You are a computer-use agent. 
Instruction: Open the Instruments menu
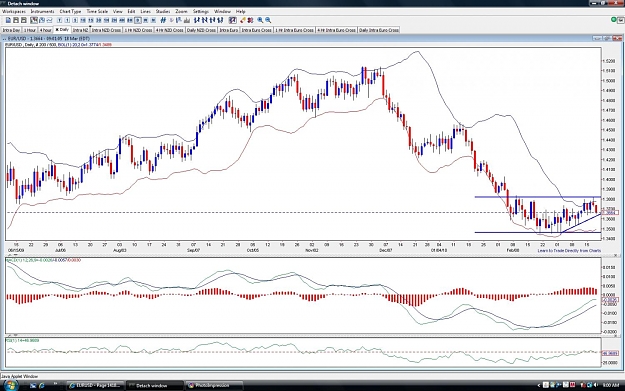tap(42, 12)
